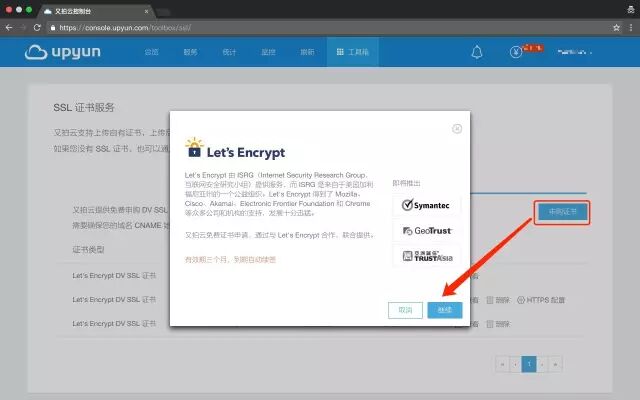640x400 pixels.
Task: Close the Let's Encrypt dialog with X
Action: point(457,129)
